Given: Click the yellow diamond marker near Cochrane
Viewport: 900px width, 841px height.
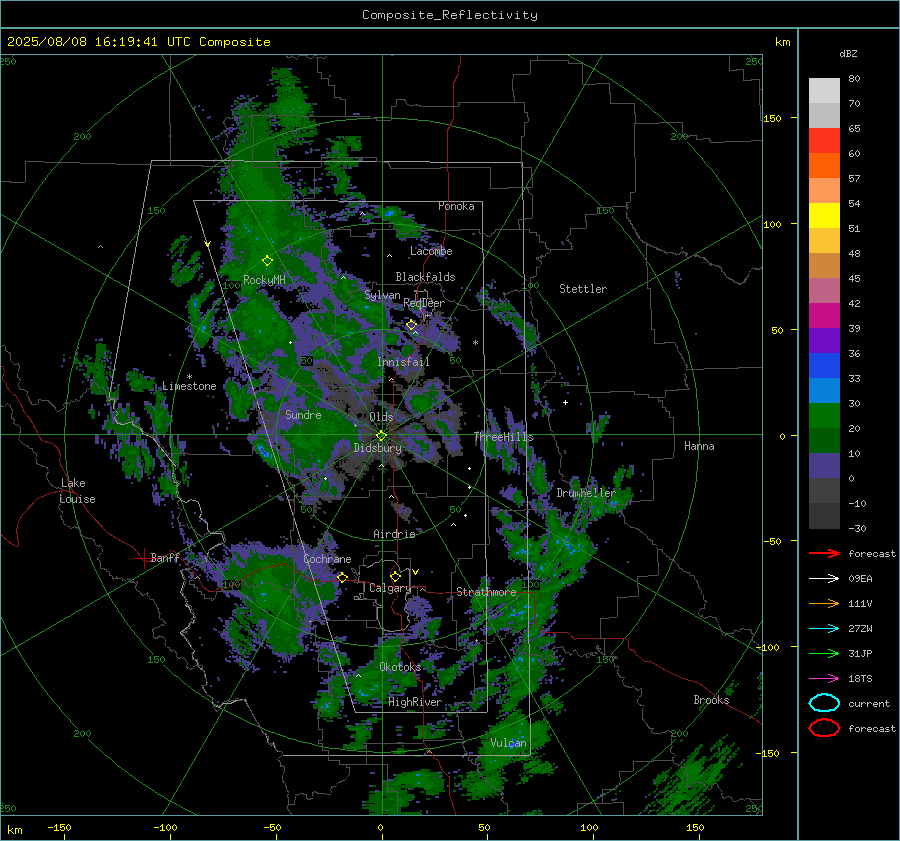Looking at the screenshot, I should click(x=342, y=577).
